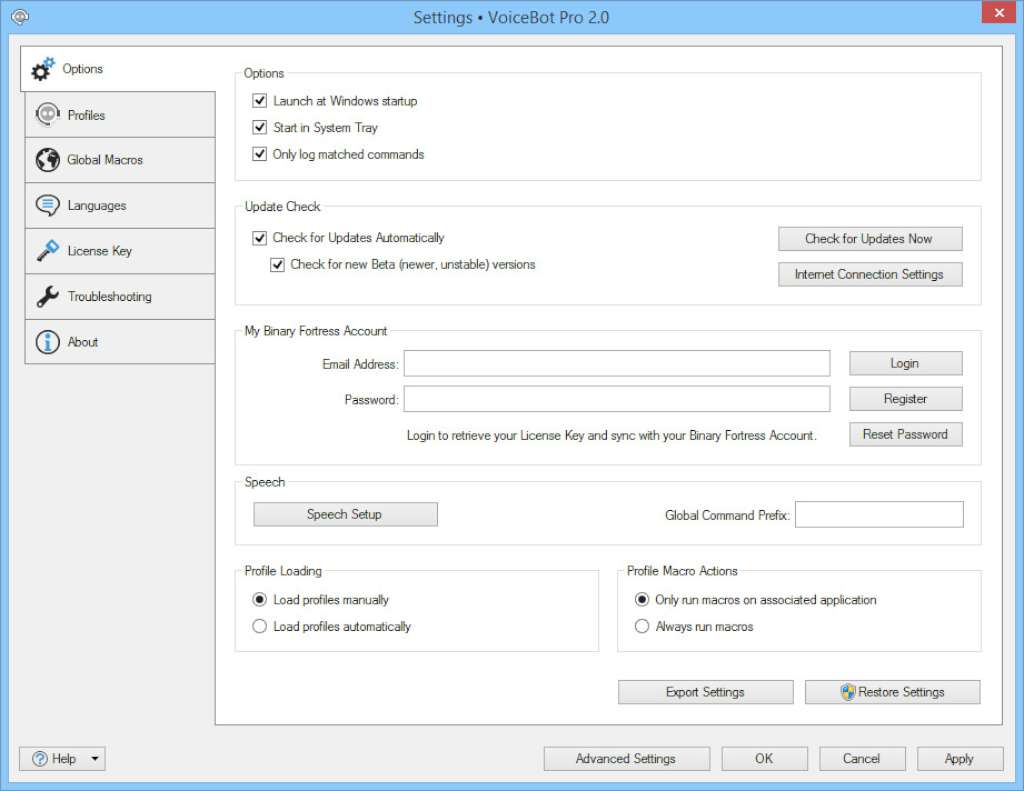Click the VoiceBot icon in the title bar
This screenshot has height=791, width=1024.
pyautogui.click(x=19, y=16)
